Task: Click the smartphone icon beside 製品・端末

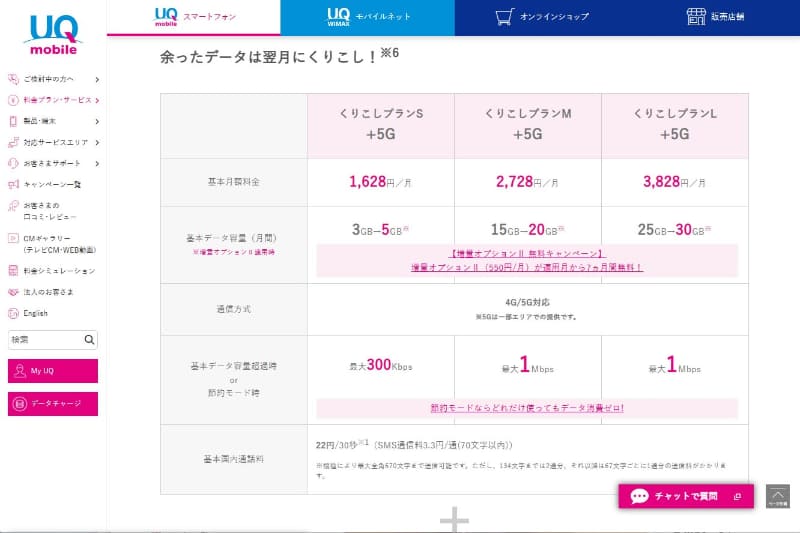Action: tap(13, 121)
